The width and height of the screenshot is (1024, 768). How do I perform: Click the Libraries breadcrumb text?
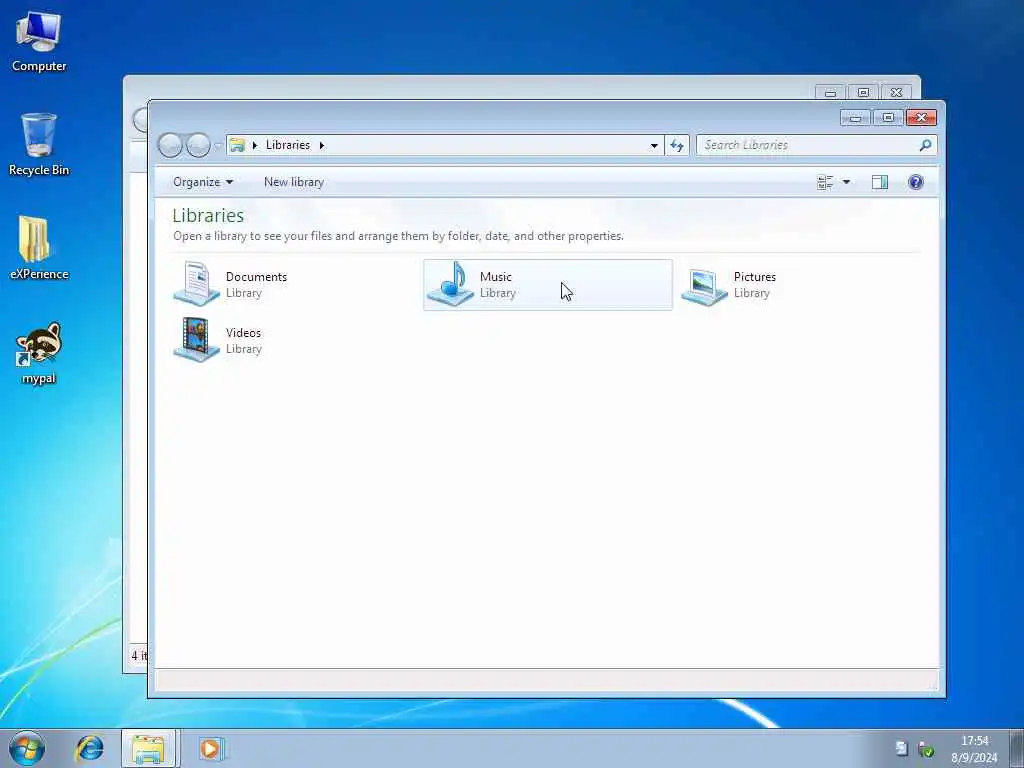point(287,145)
